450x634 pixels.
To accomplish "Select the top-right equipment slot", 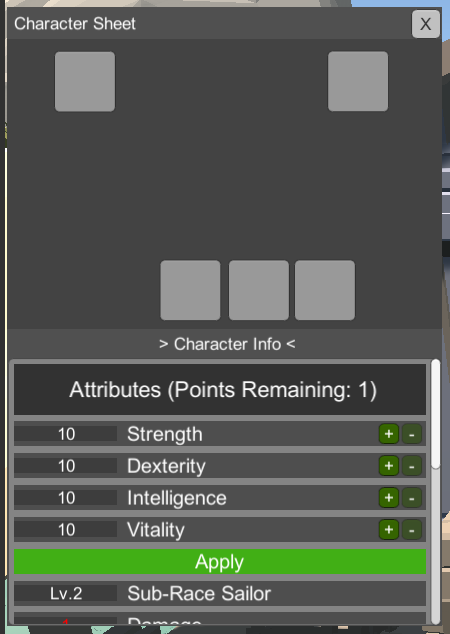I will click(358, 81).
